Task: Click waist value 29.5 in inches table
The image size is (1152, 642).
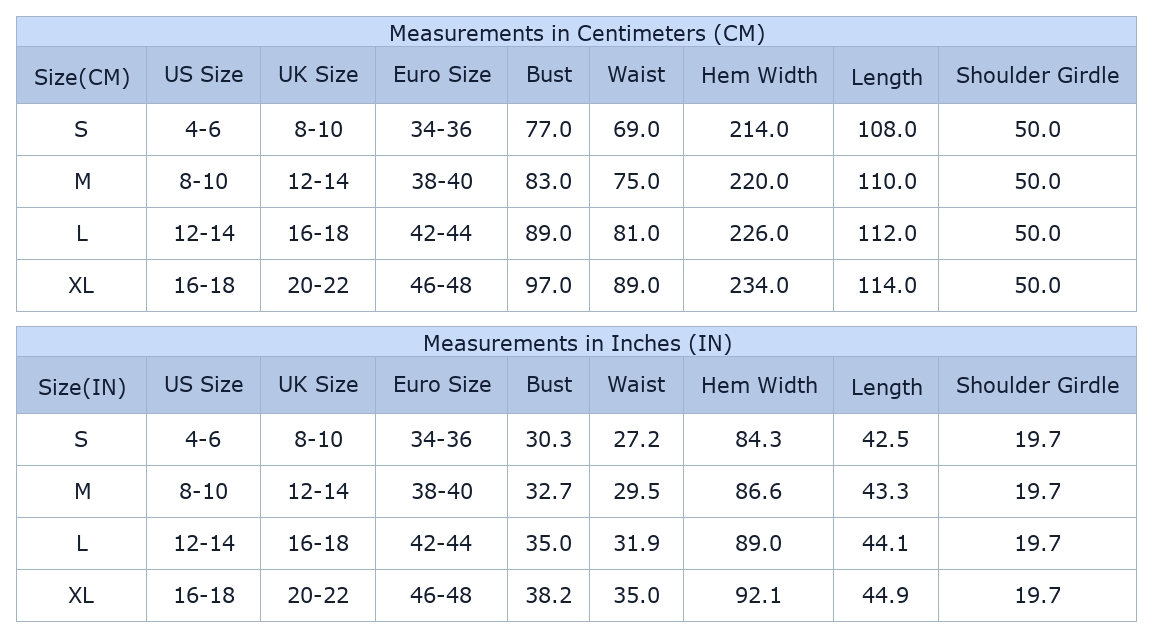Action: (636, 491)
